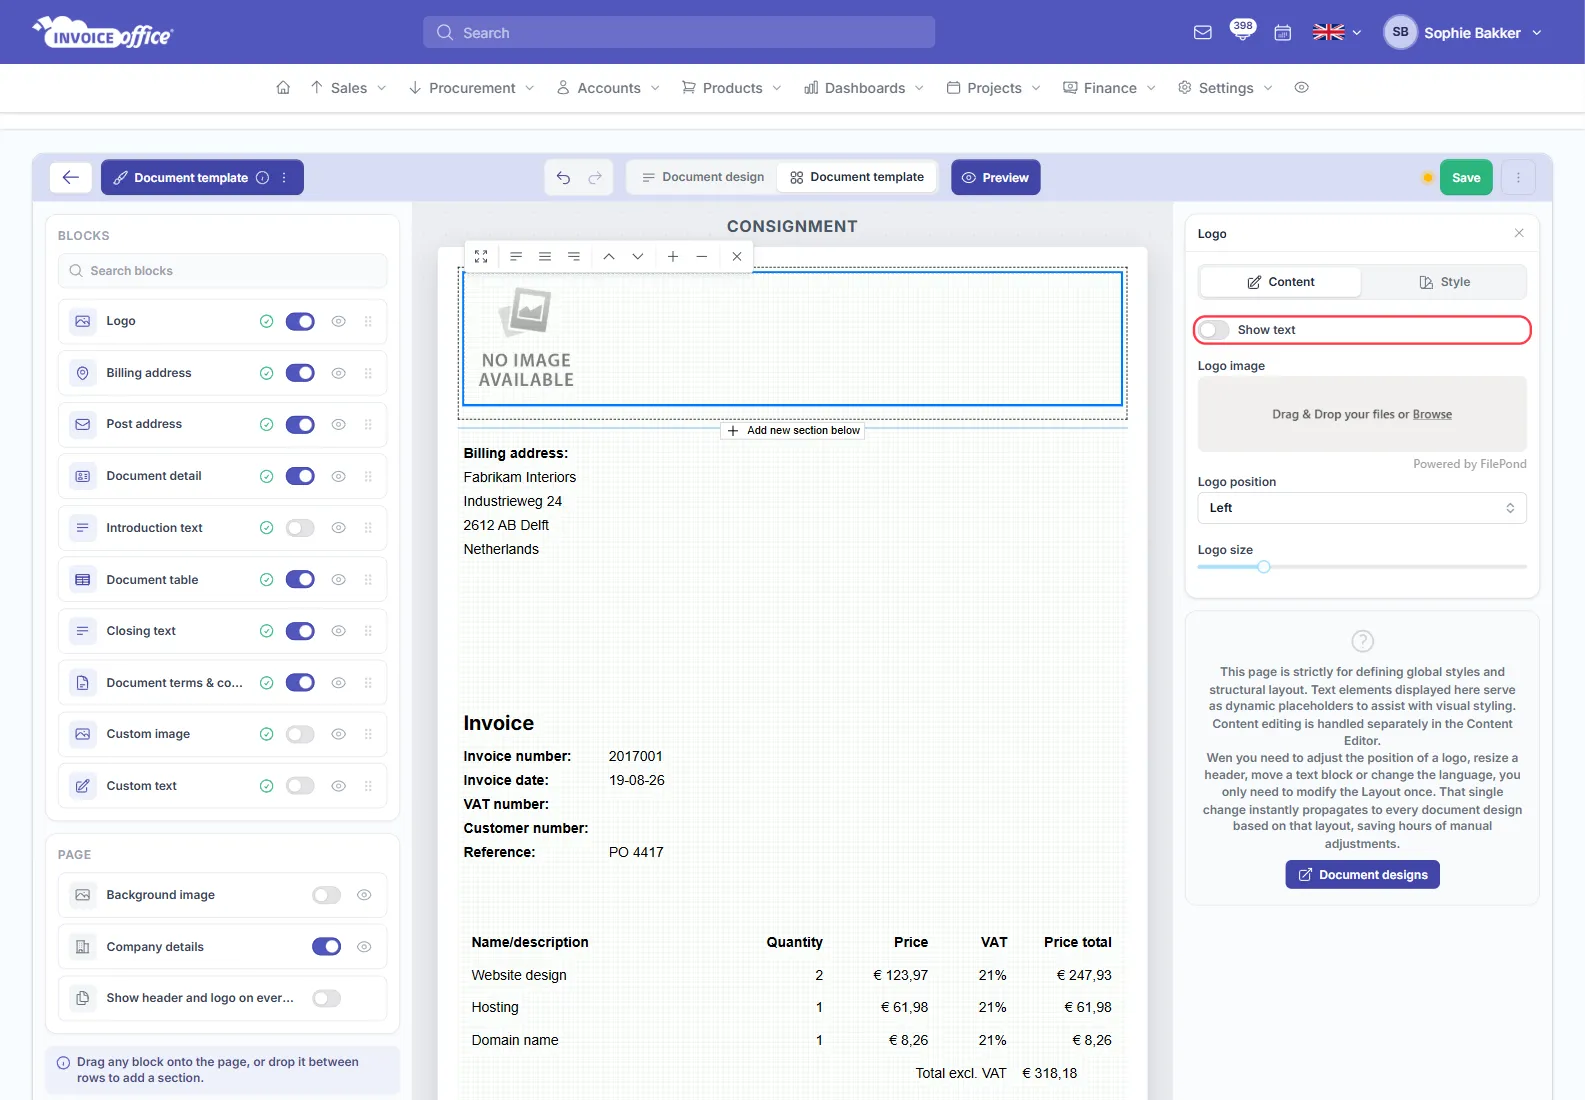1585x1100 pixels.
Task: Click the eye icon for Company details
Action: (364, 947)
